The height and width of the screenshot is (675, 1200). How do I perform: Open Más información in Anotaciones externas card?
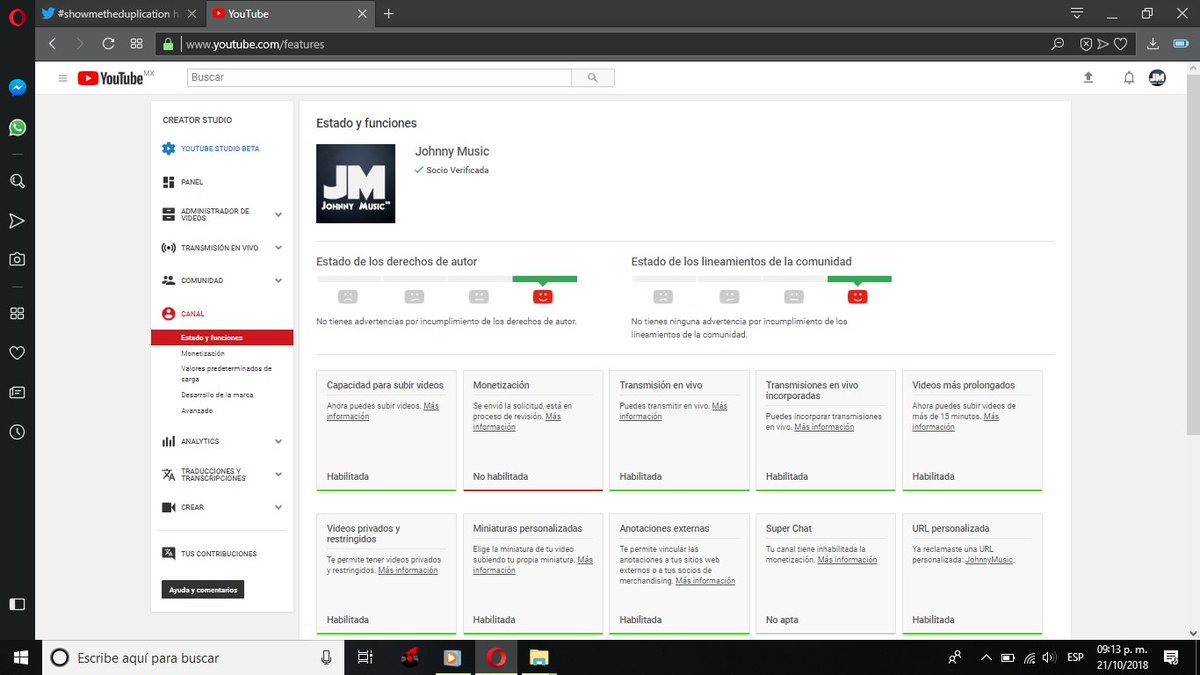click(704, 581)
